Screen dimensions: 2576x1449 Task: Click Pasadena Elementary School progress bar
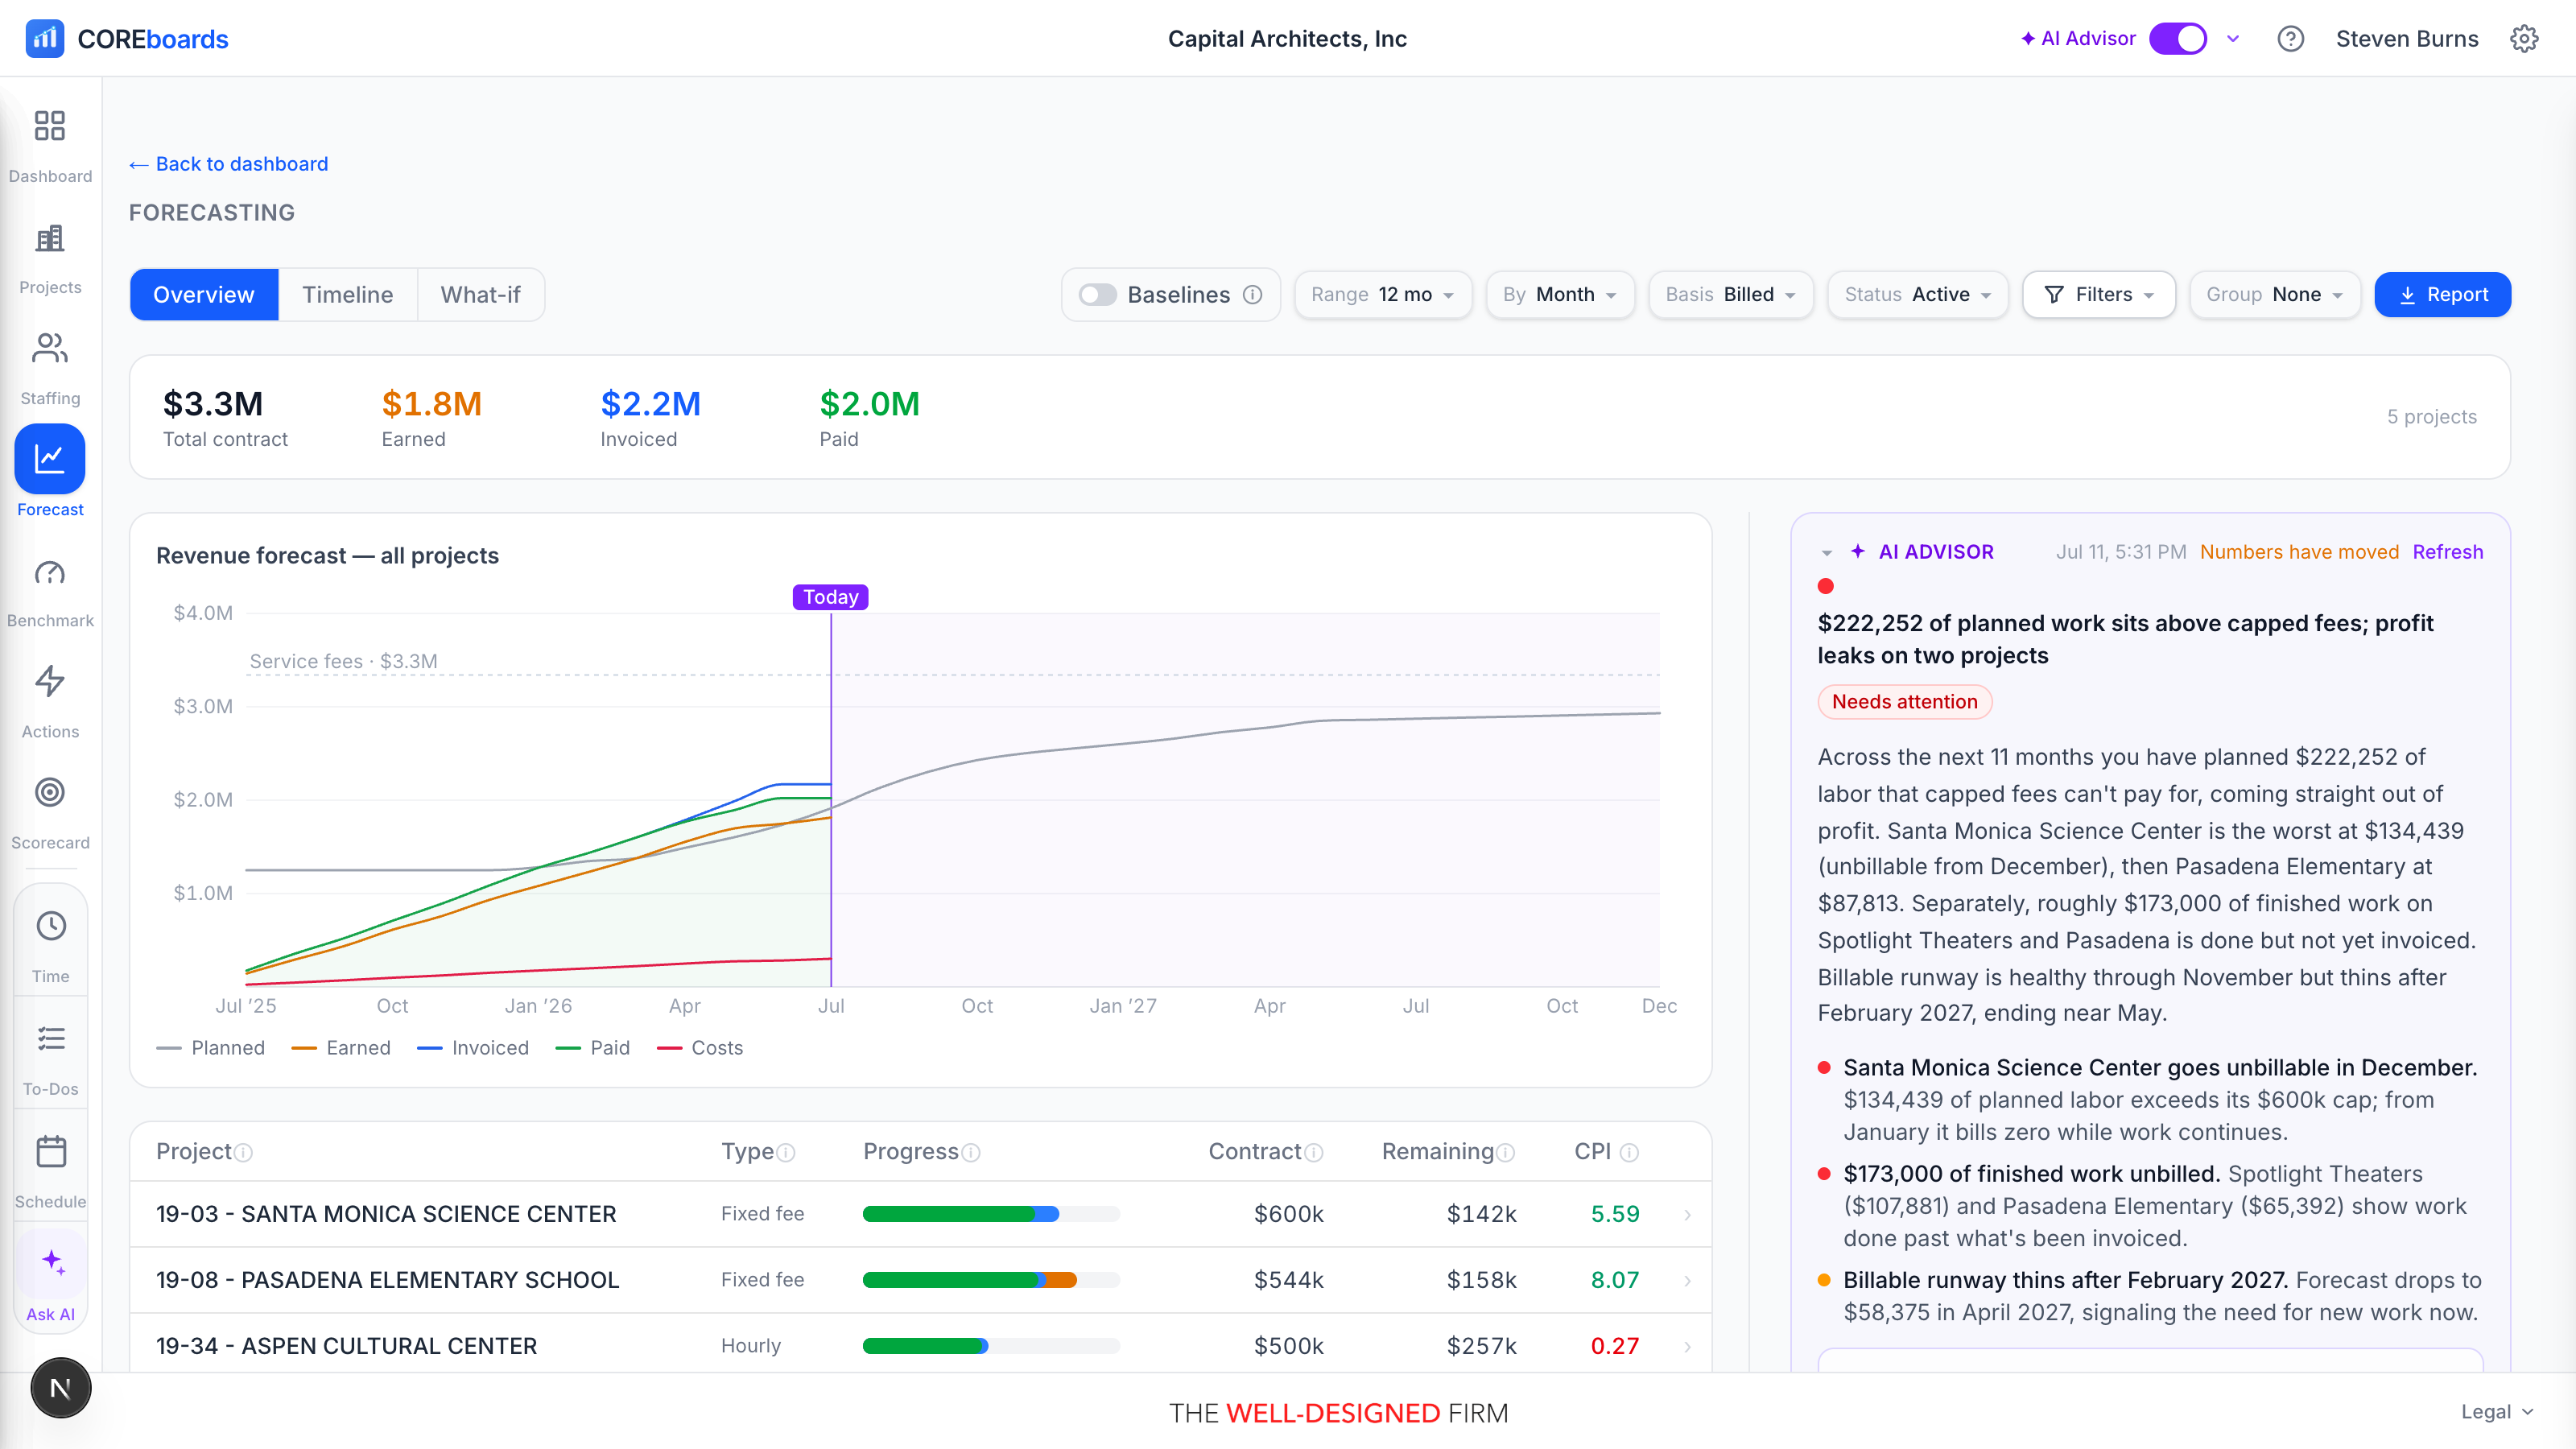coord(991,1280)
